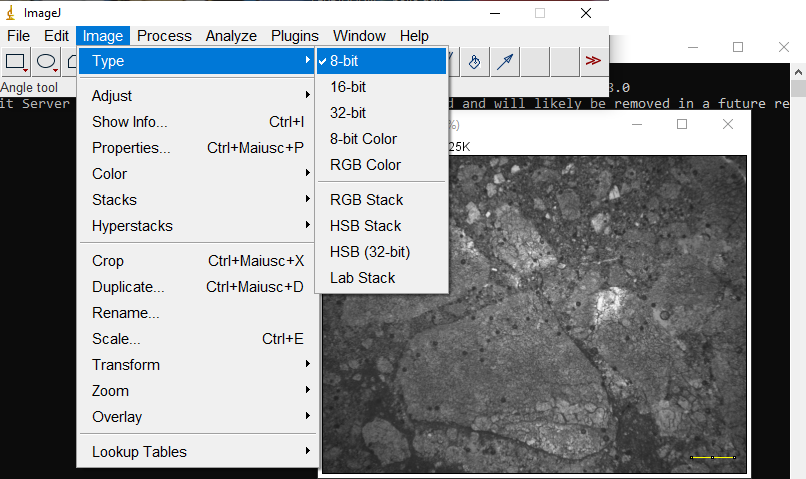The image size is (806, 479).
Task: Open the More Tools red arrows menu
Action: (593, 62)
